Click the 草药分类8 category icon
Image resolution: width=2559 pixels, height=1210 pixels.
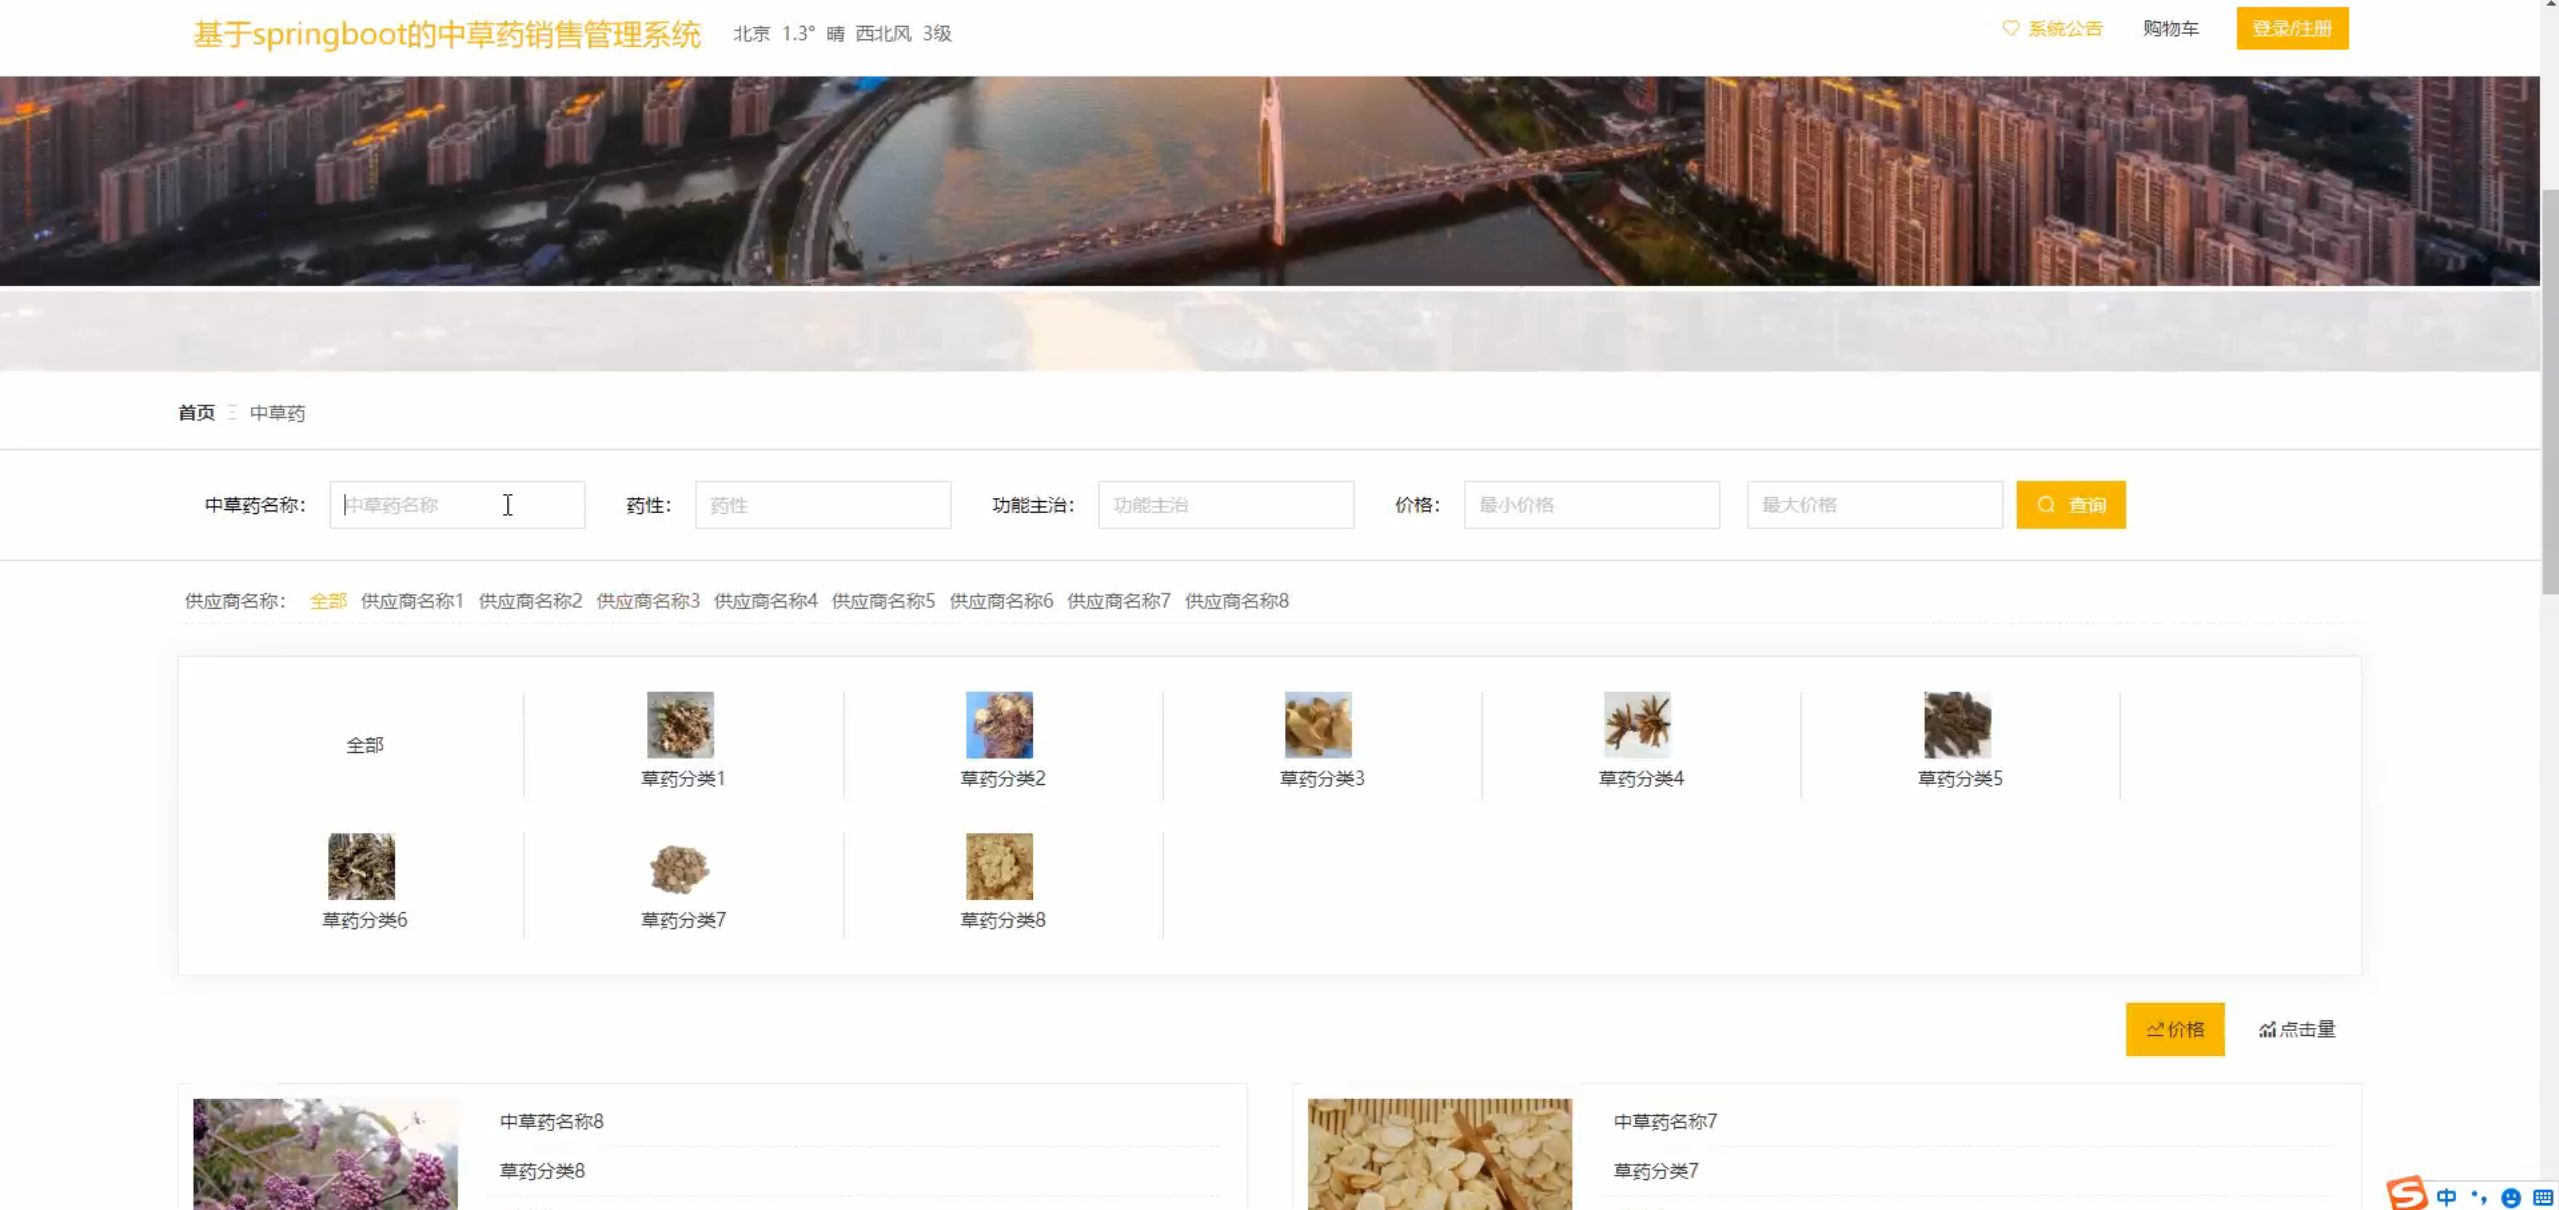pos(999,866)
